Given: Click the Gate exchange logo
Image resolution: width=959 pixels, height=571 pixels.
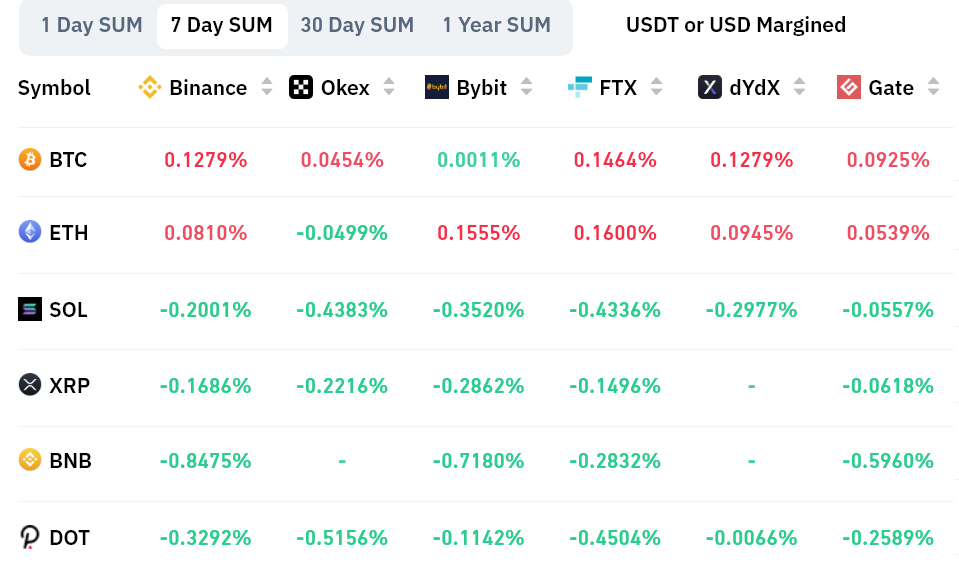Looking at the screenshot, I should [849, 88].
